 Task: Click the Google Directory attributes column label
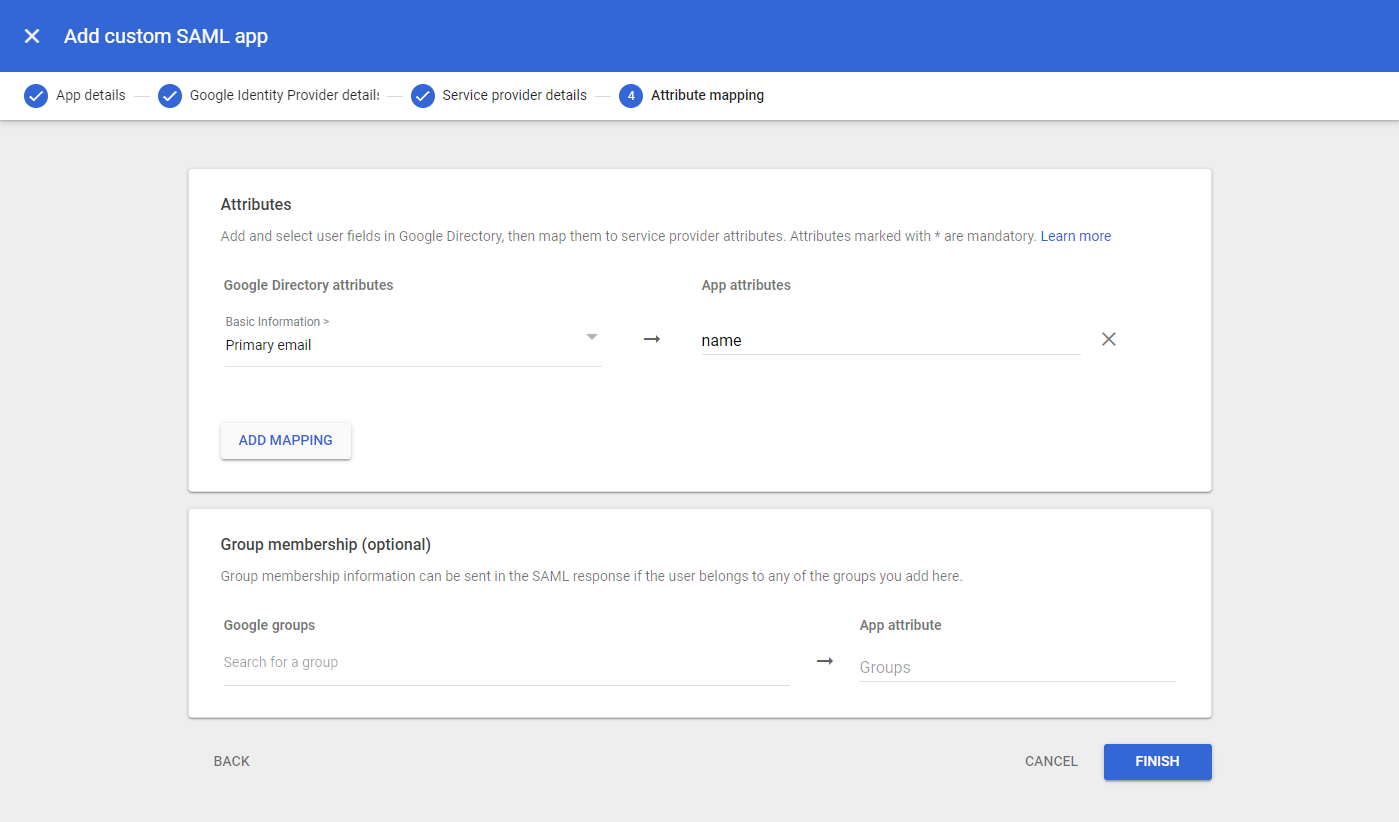[309, 285]
